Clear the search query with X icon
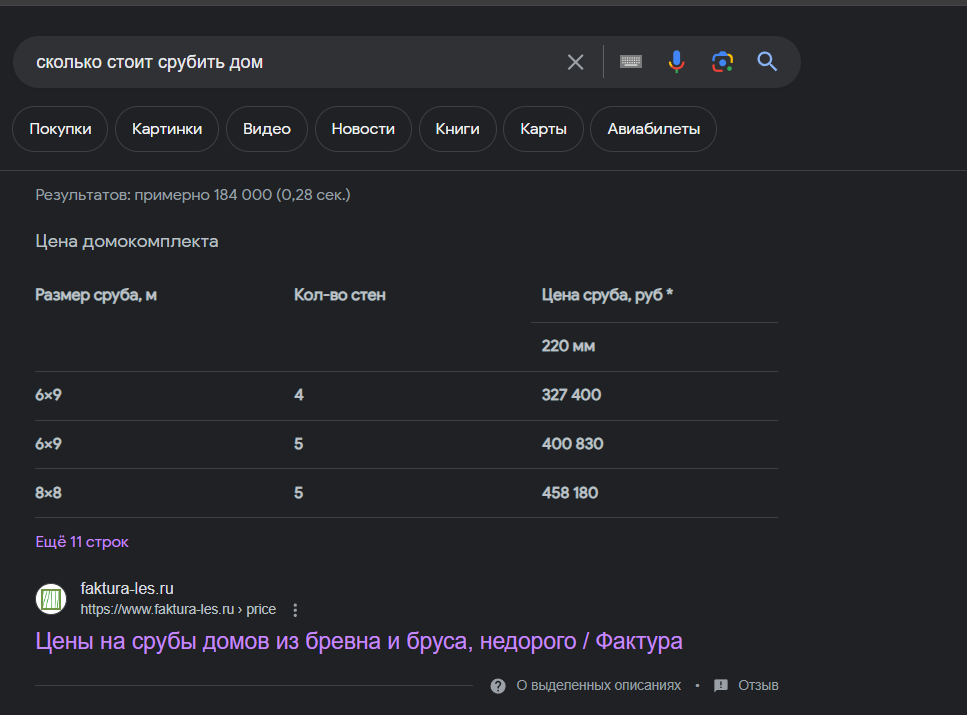 tap(575, 62)
